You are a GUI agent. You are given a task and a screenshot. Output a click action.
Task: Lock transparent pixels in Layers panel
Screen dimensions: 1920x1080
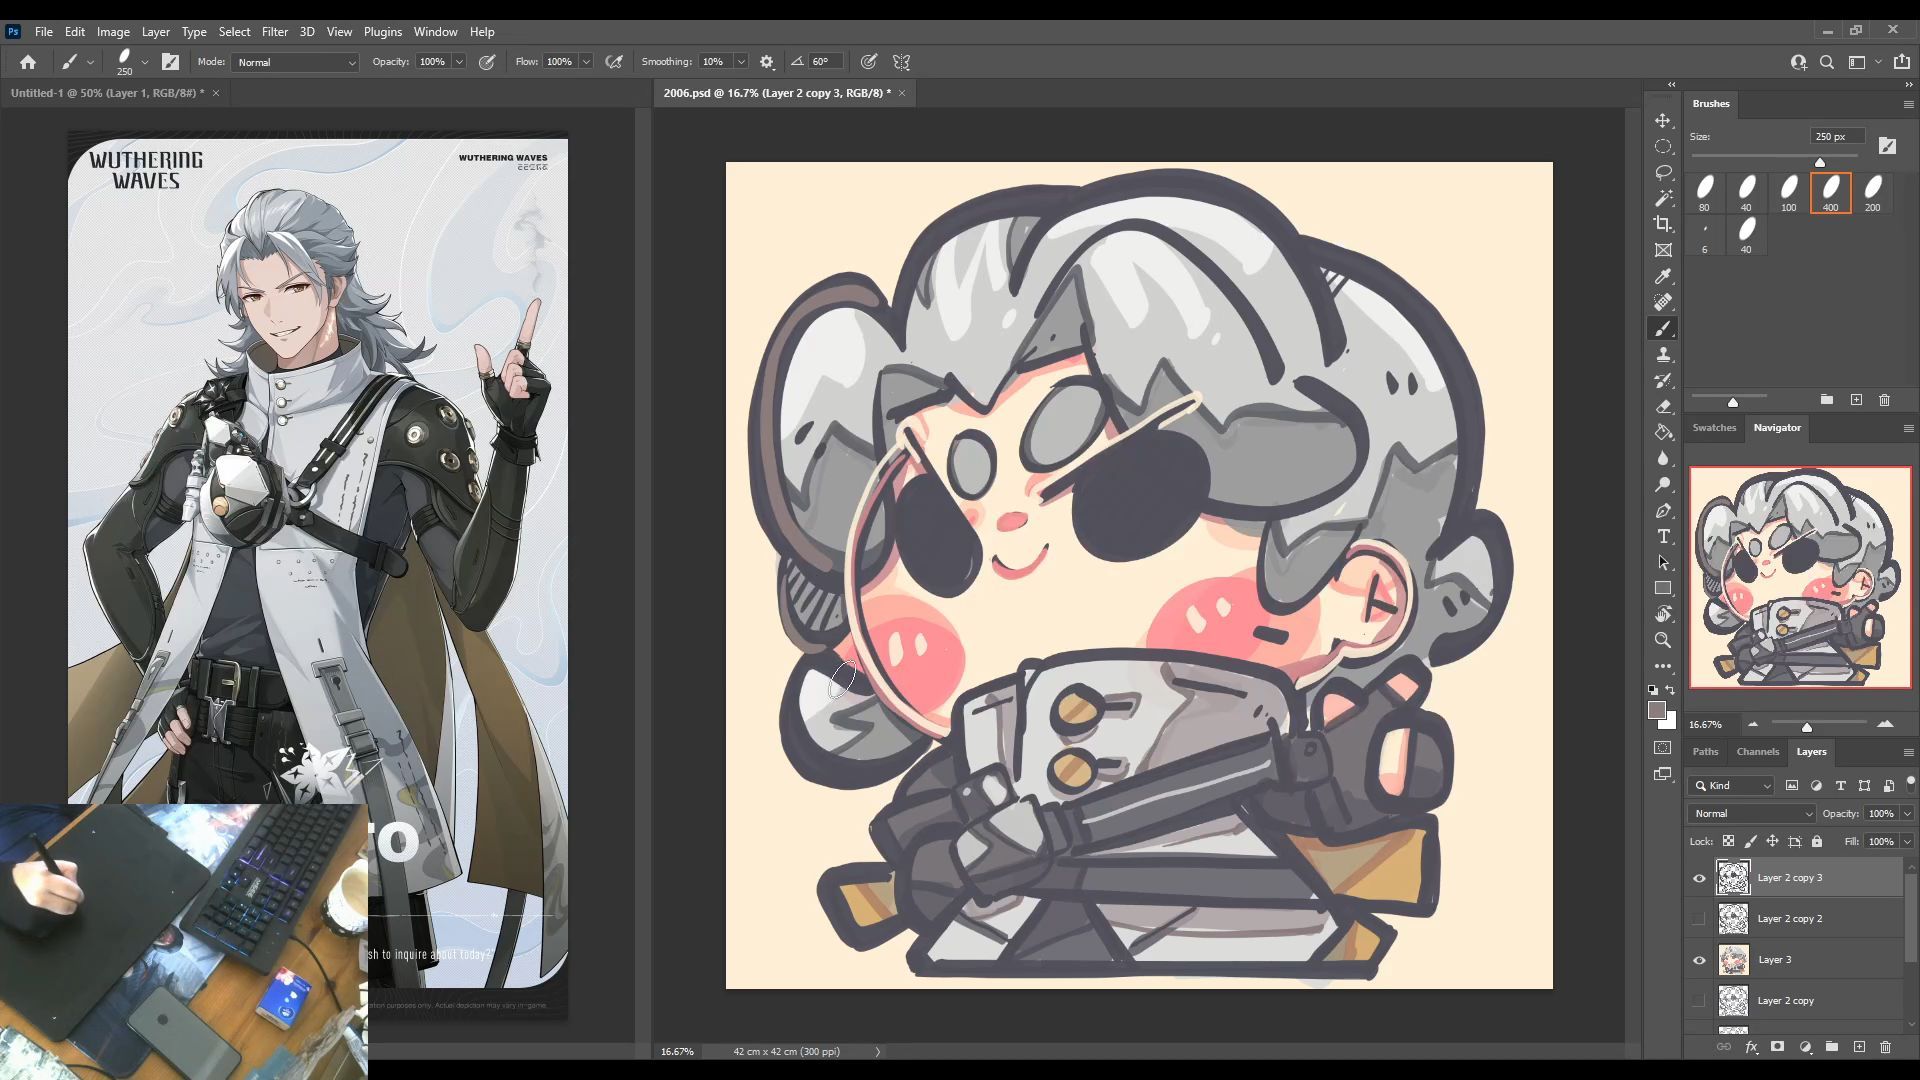pyautogui.click(x=1728, y=841)
